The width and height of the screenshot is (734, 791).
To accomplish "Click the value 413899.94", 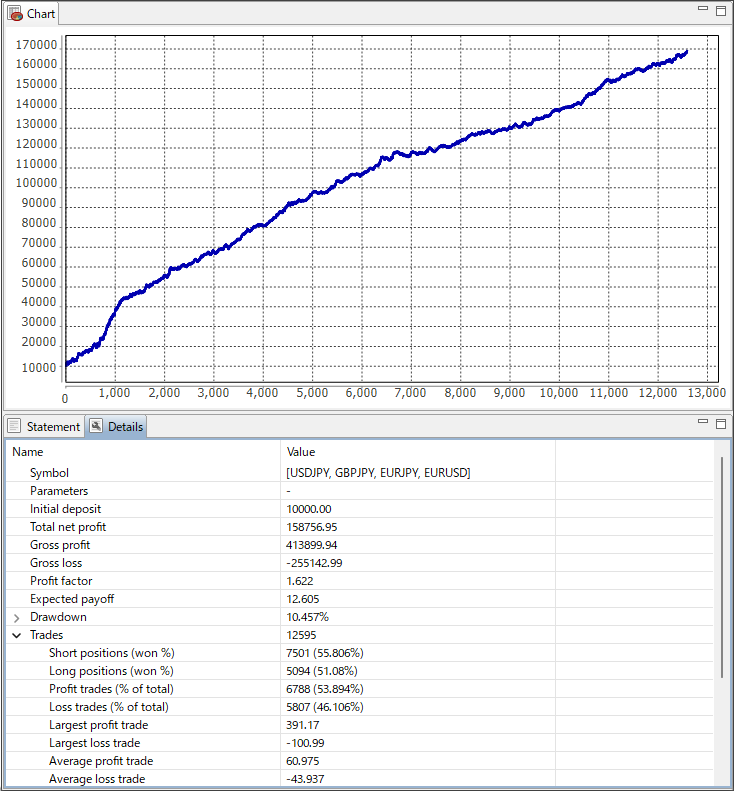I will coord(311,545).
